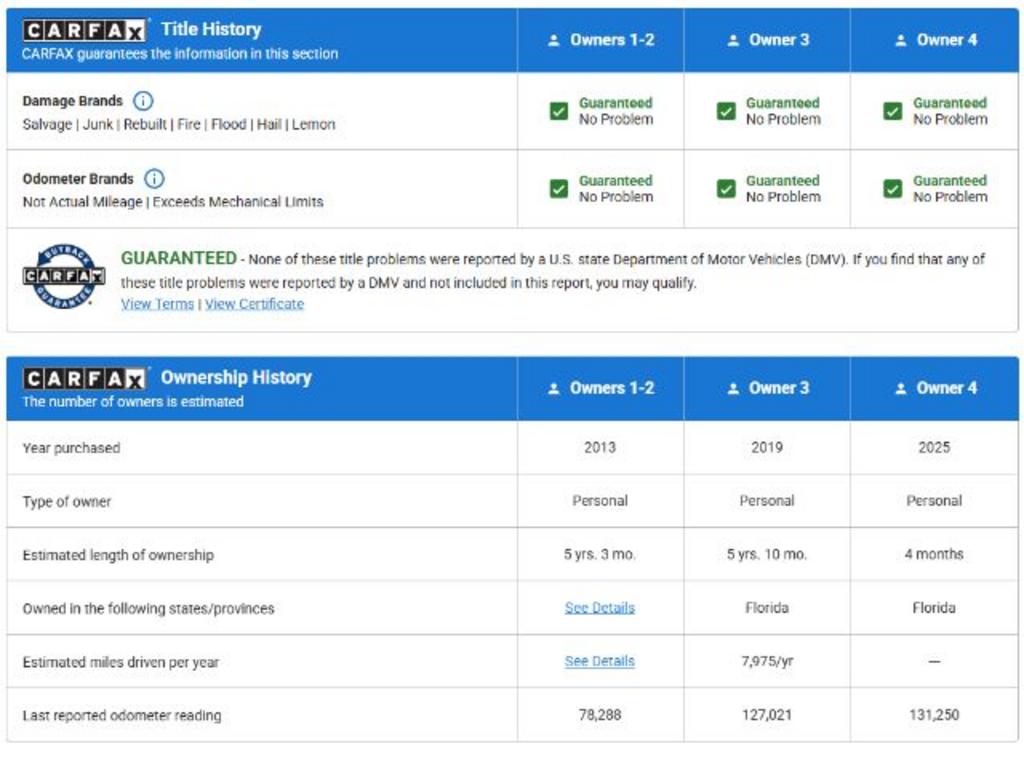Click 'The number of owners is estimated' subtitle

click(x=133, y=402)
